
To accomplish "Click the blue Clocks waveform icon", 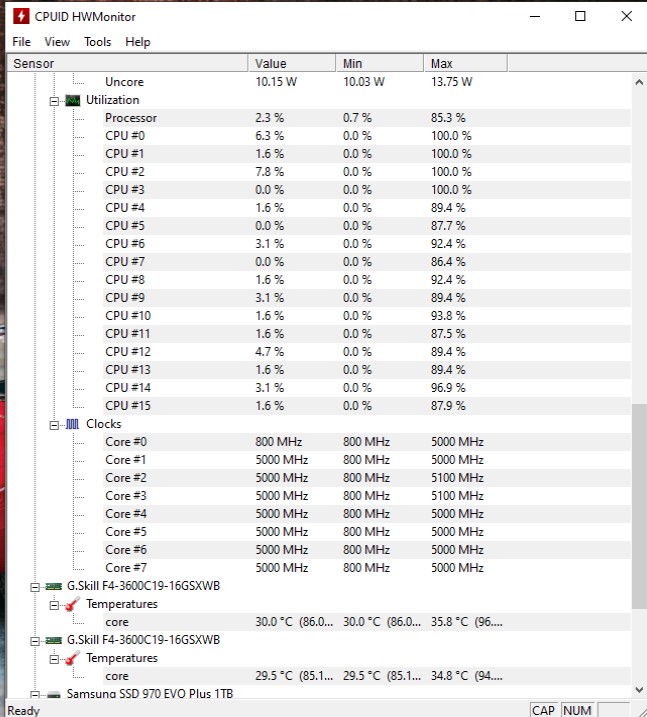I will (x=73, y=424).
